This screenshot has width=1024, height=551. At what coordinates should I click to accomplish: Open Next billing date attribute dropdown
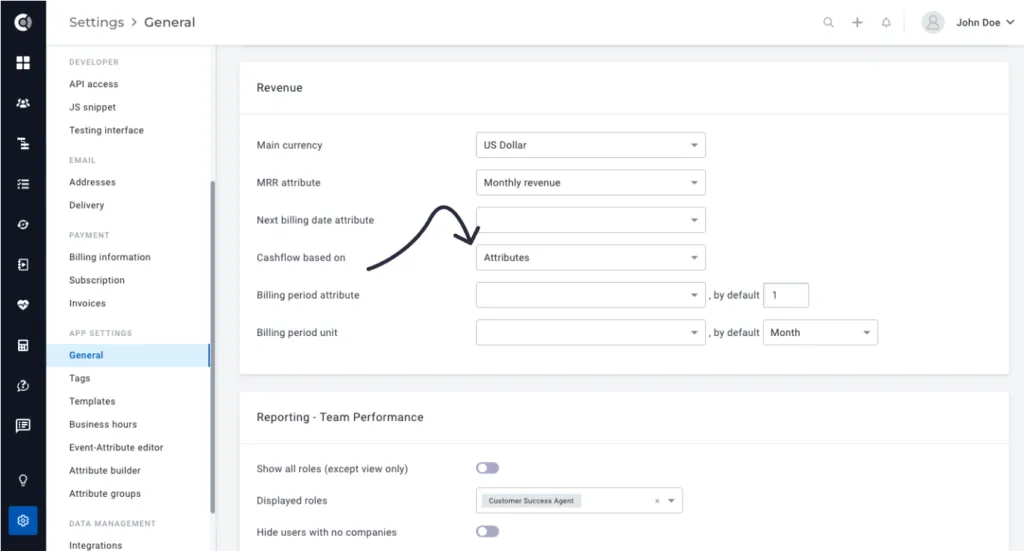coord(590,220)
